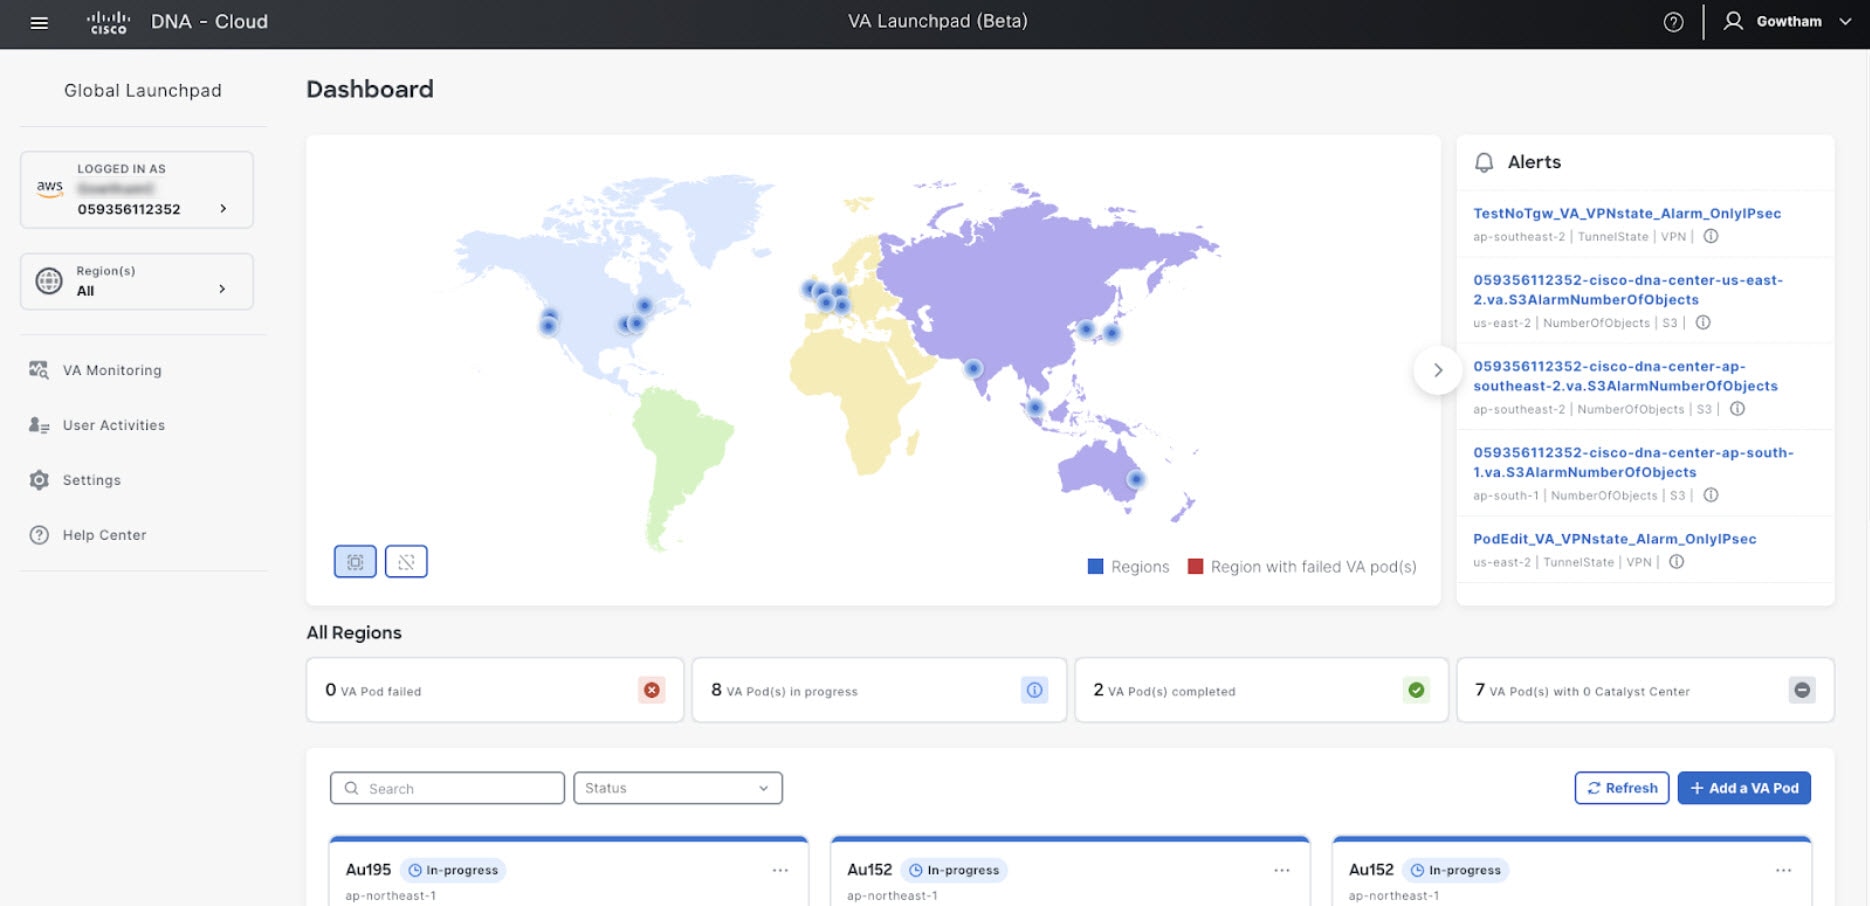
Task: Open the ap-south-1 S3AlarmNumberOfObjects alert
Action: tap(1633, 462)
